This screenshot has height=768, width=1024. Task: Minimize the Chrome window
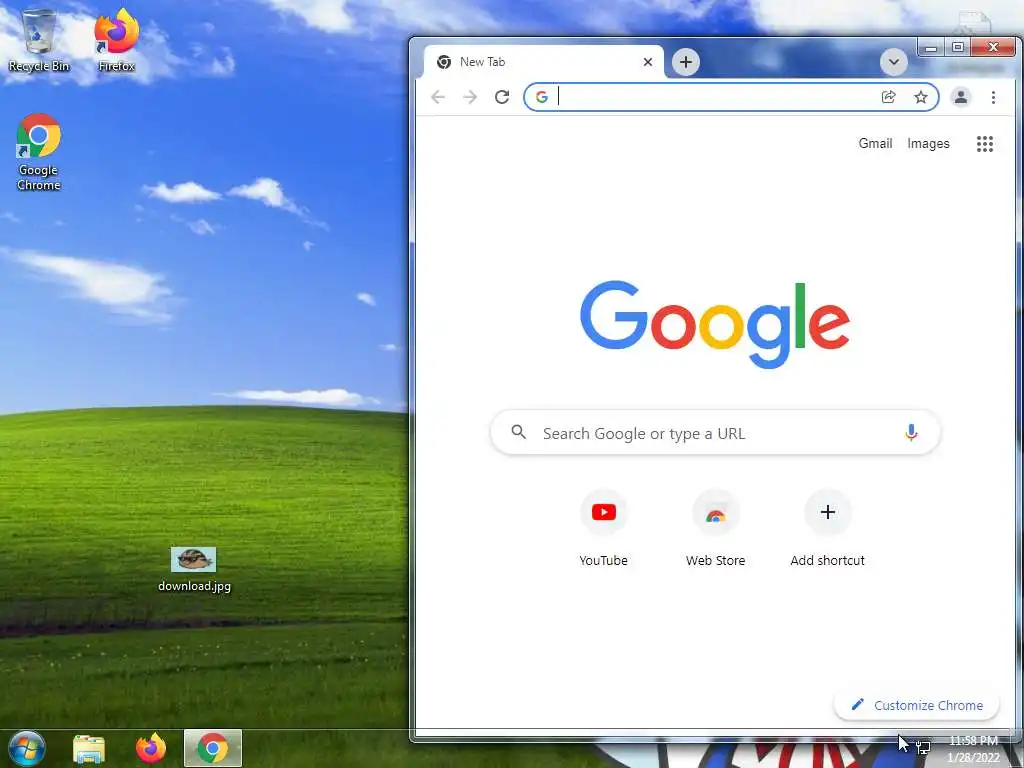(931, 47)
